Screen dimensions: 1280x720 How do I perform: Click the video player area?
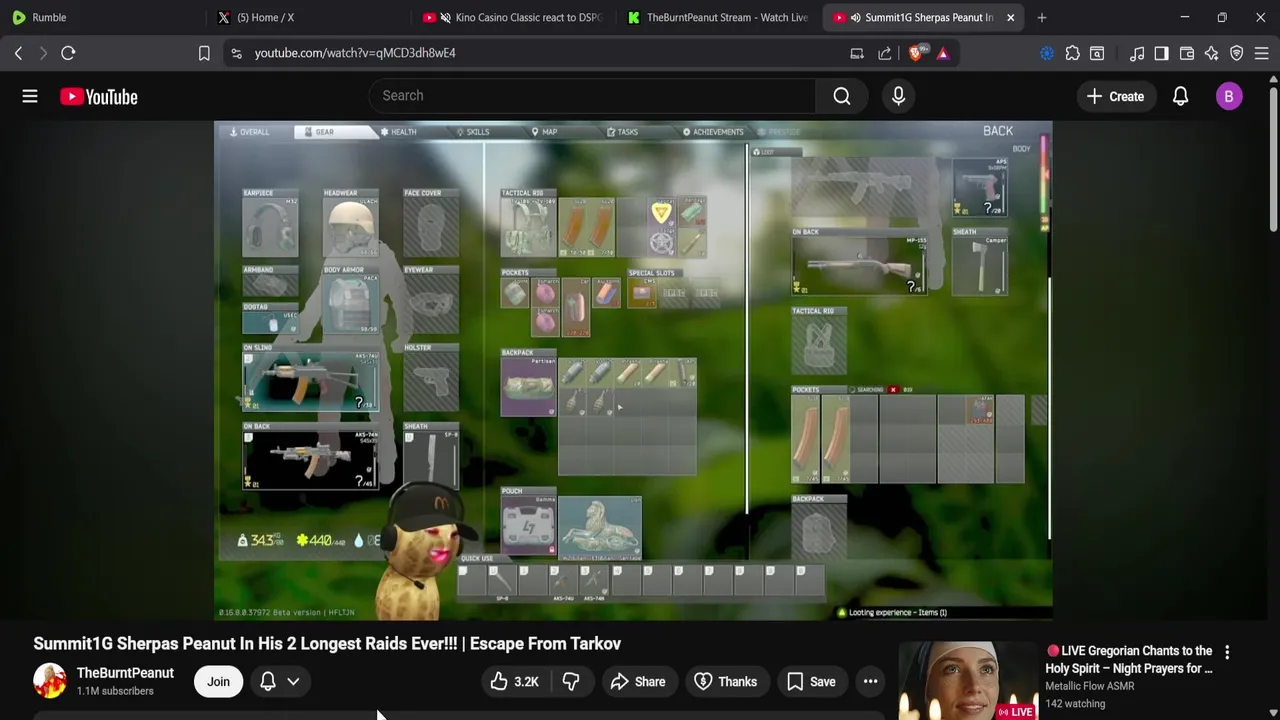[x=633, y=370]
